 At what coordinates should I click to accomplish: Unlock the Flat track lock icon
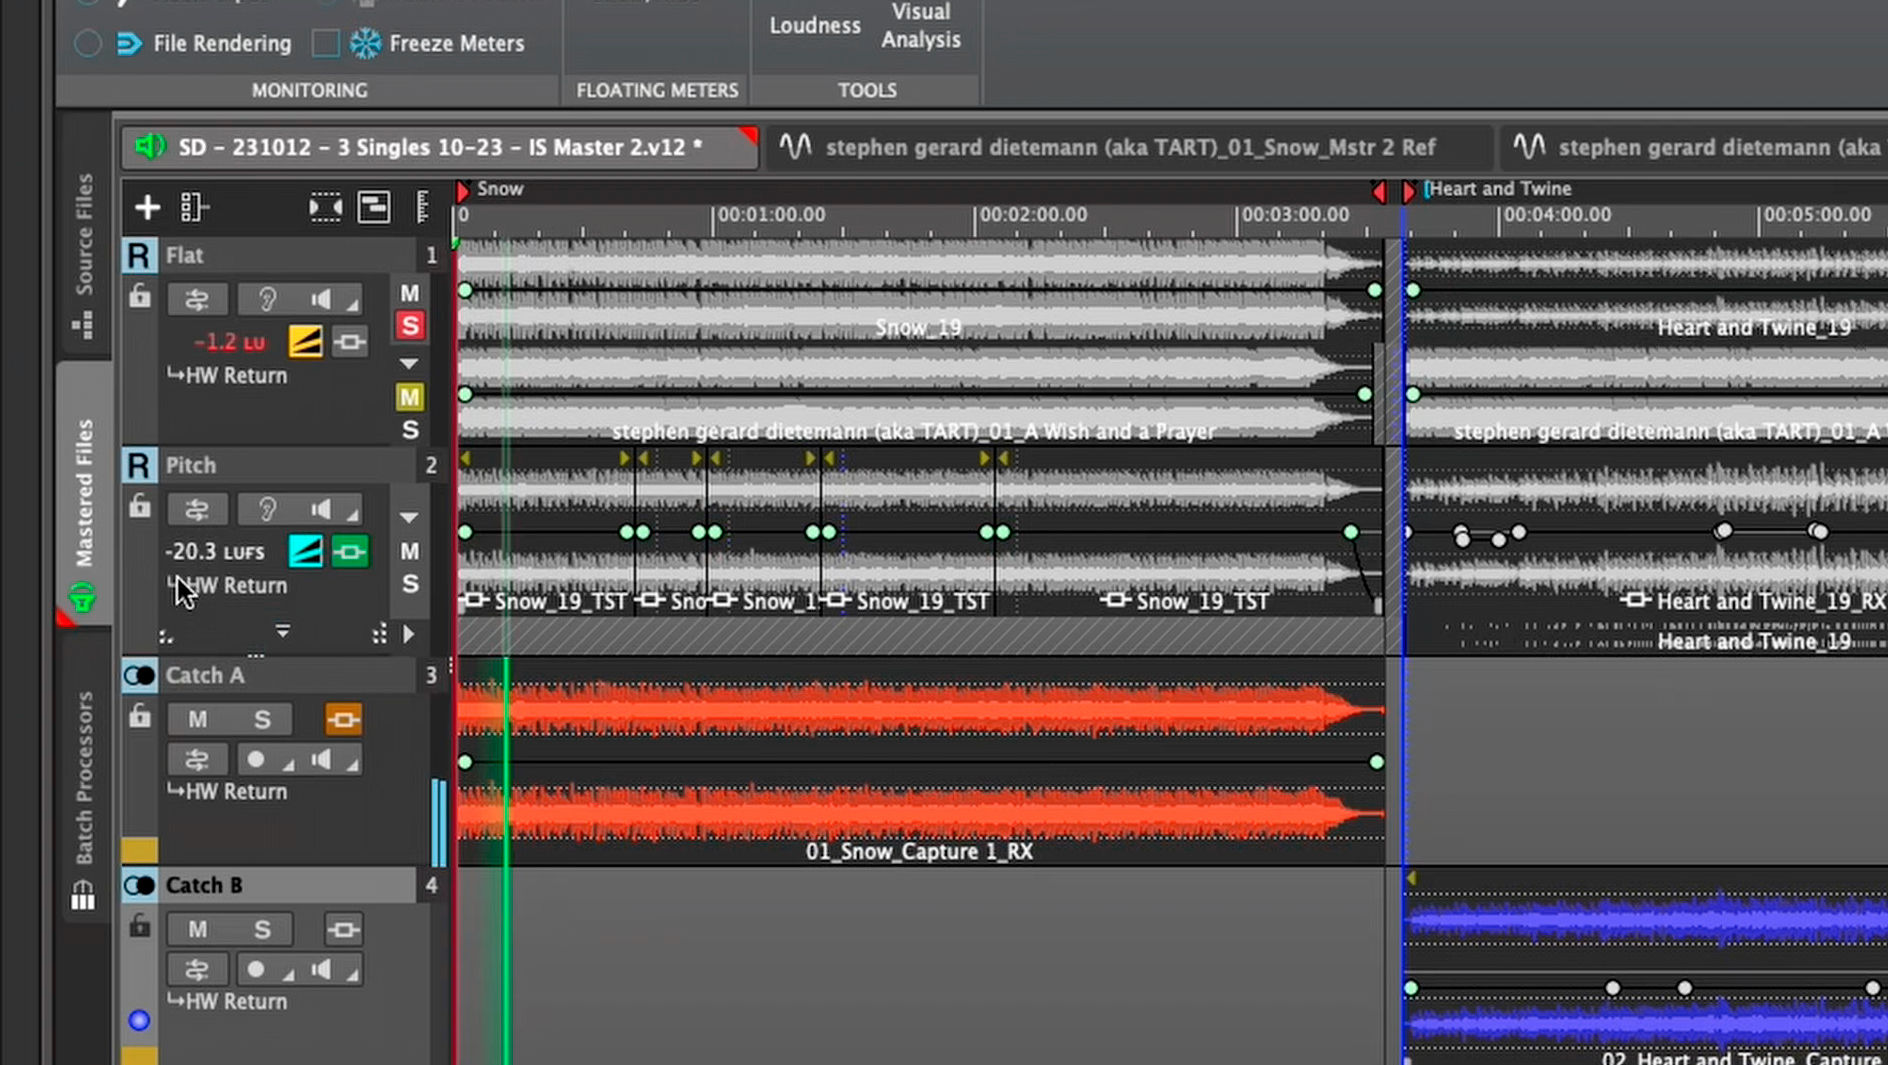click(x=140, y=296)
